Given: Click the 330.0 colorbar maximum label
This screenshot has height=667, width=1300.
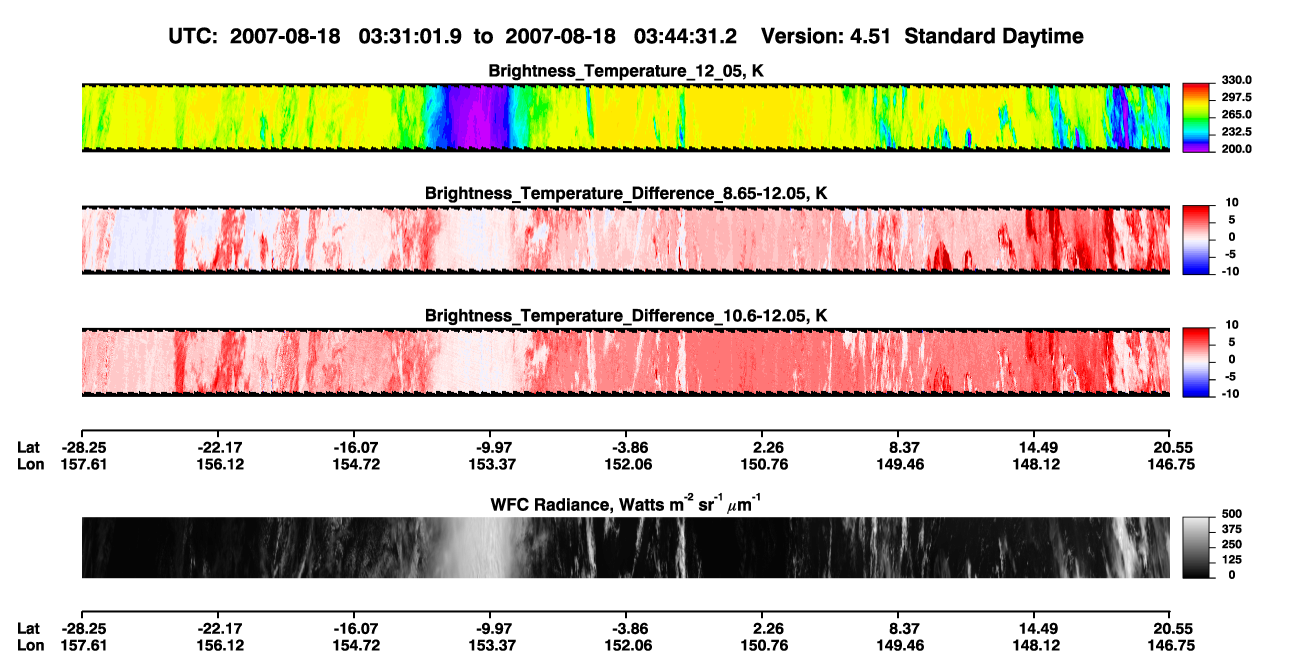Looking at the screenshot, I should click(x=1238, y=80).
